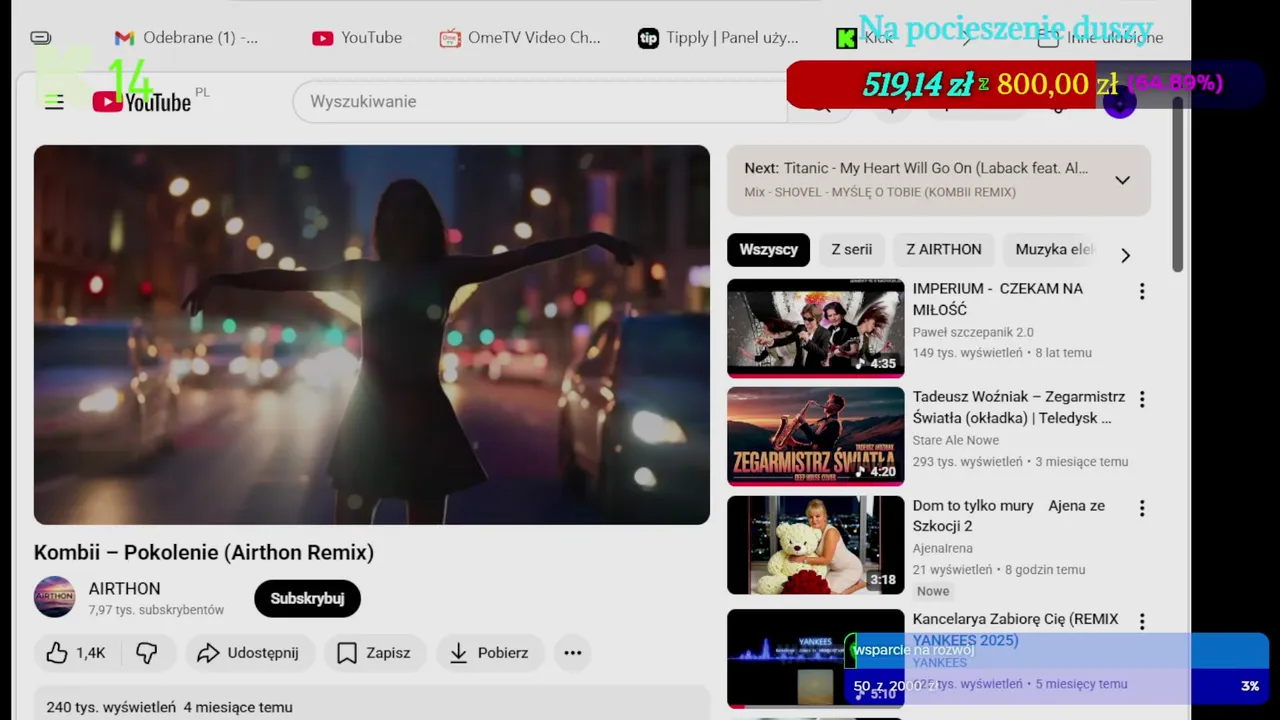The width and height of the screenshot is (1280, 720).
Task: Open the AIRTHON channel name link
Action: click(x=124, y=589)
